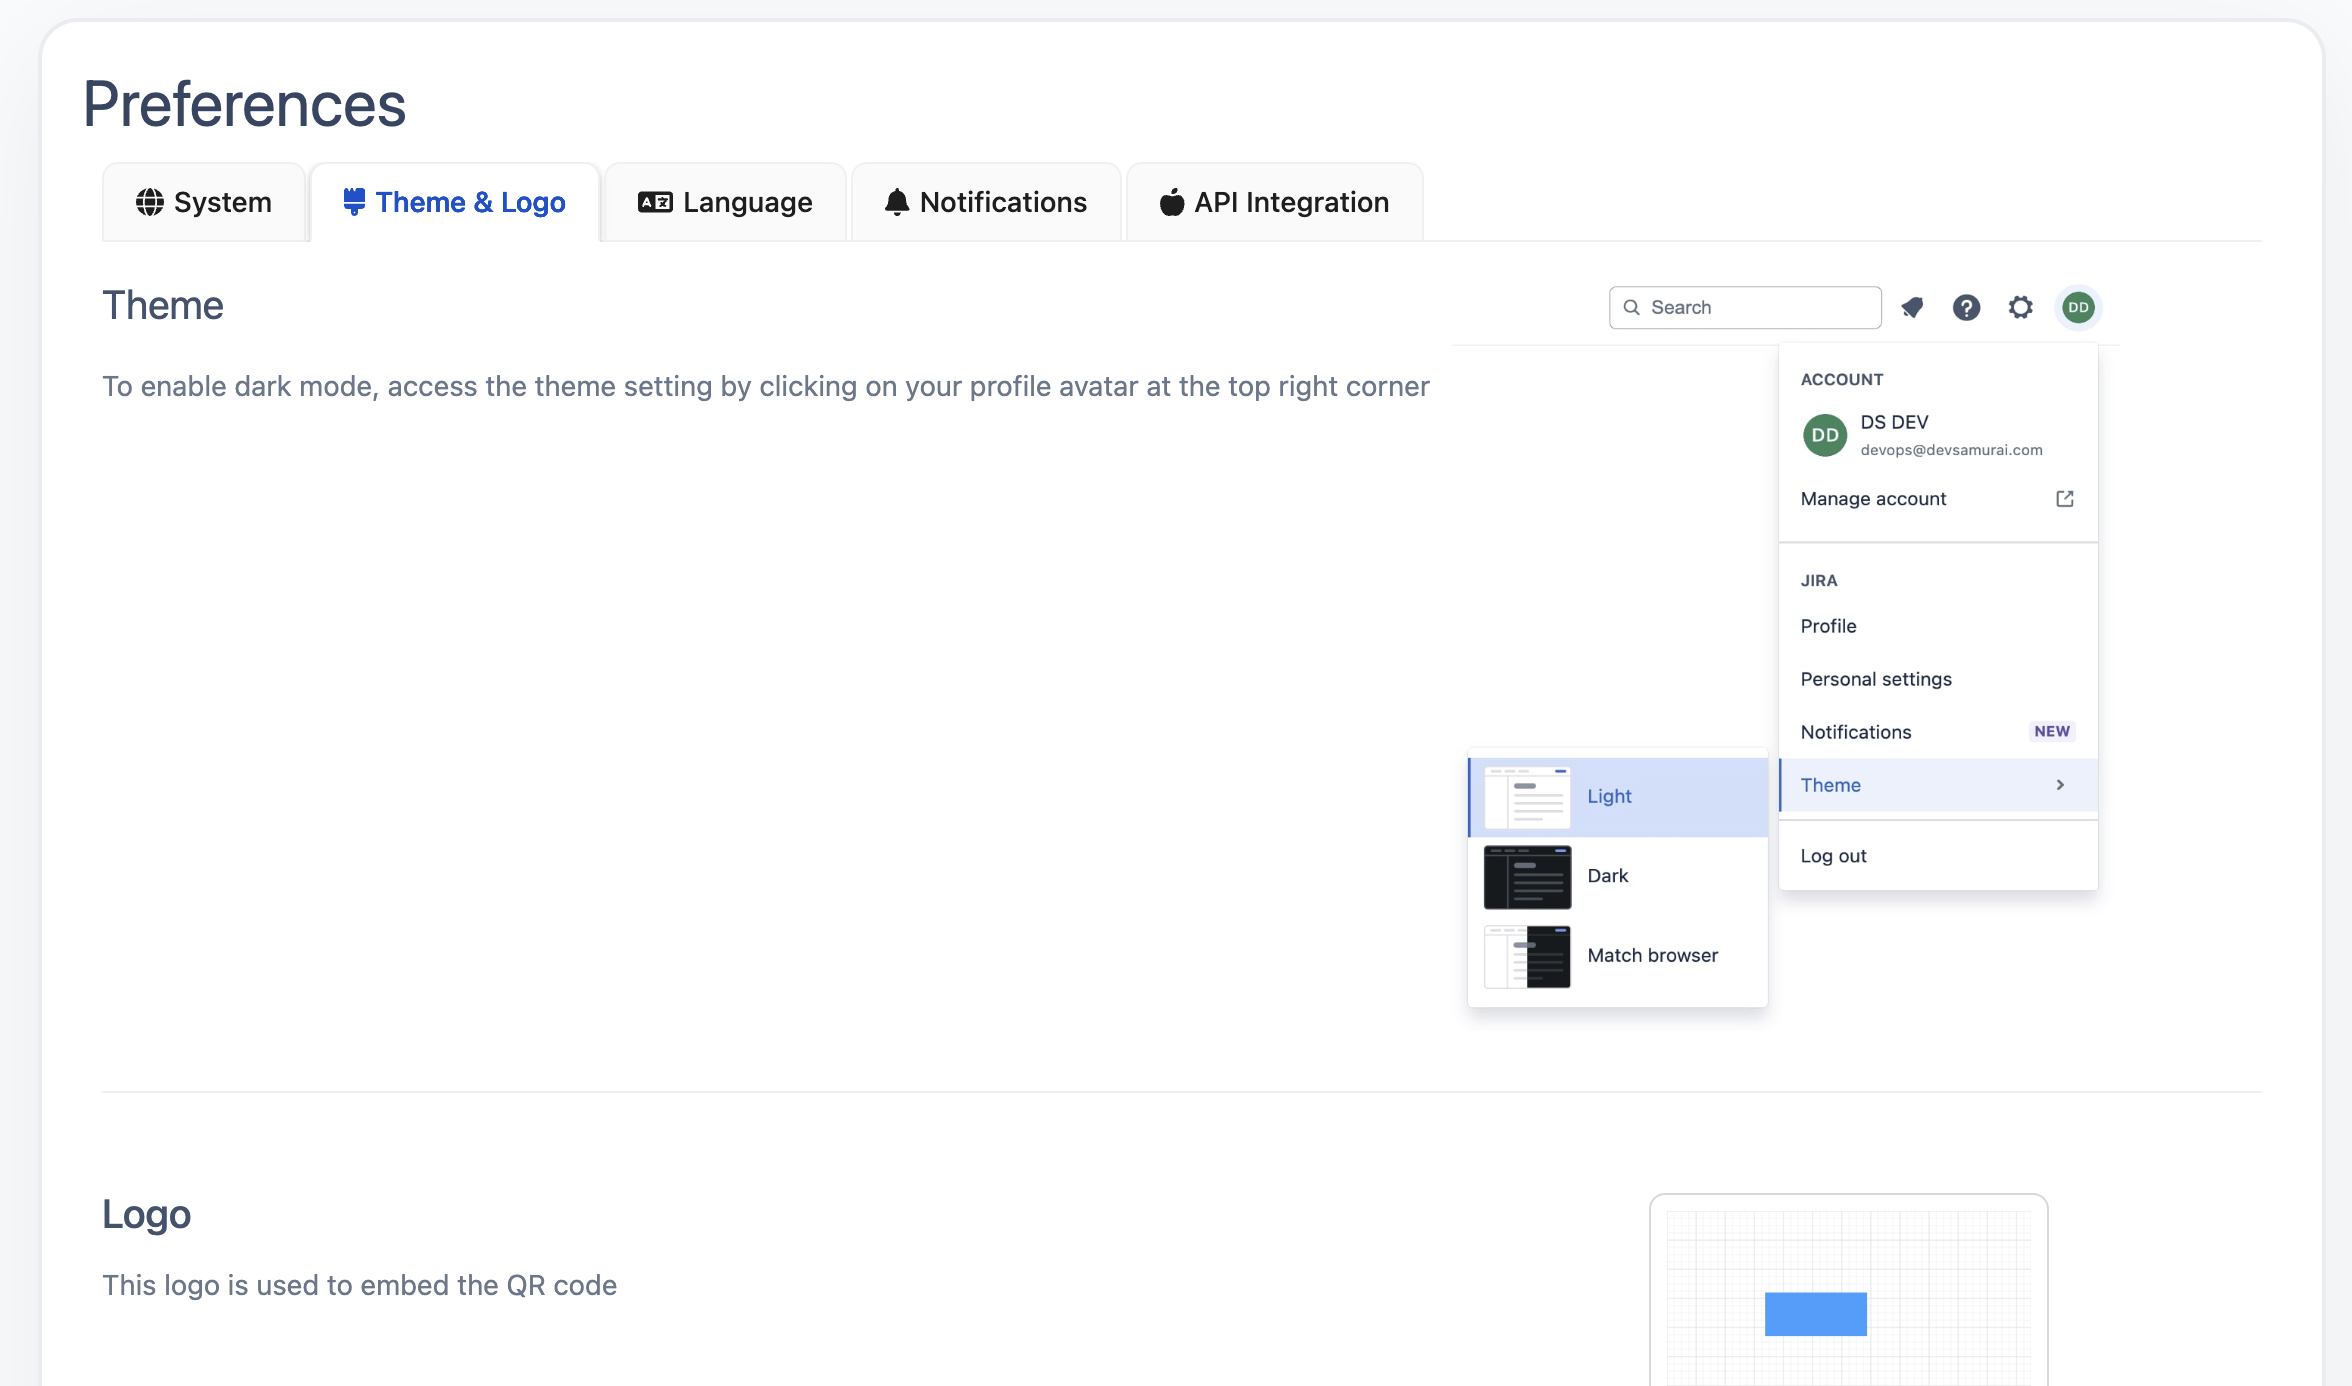
Task: Select the Dark theme option
Action: [x=1618, y=876]
